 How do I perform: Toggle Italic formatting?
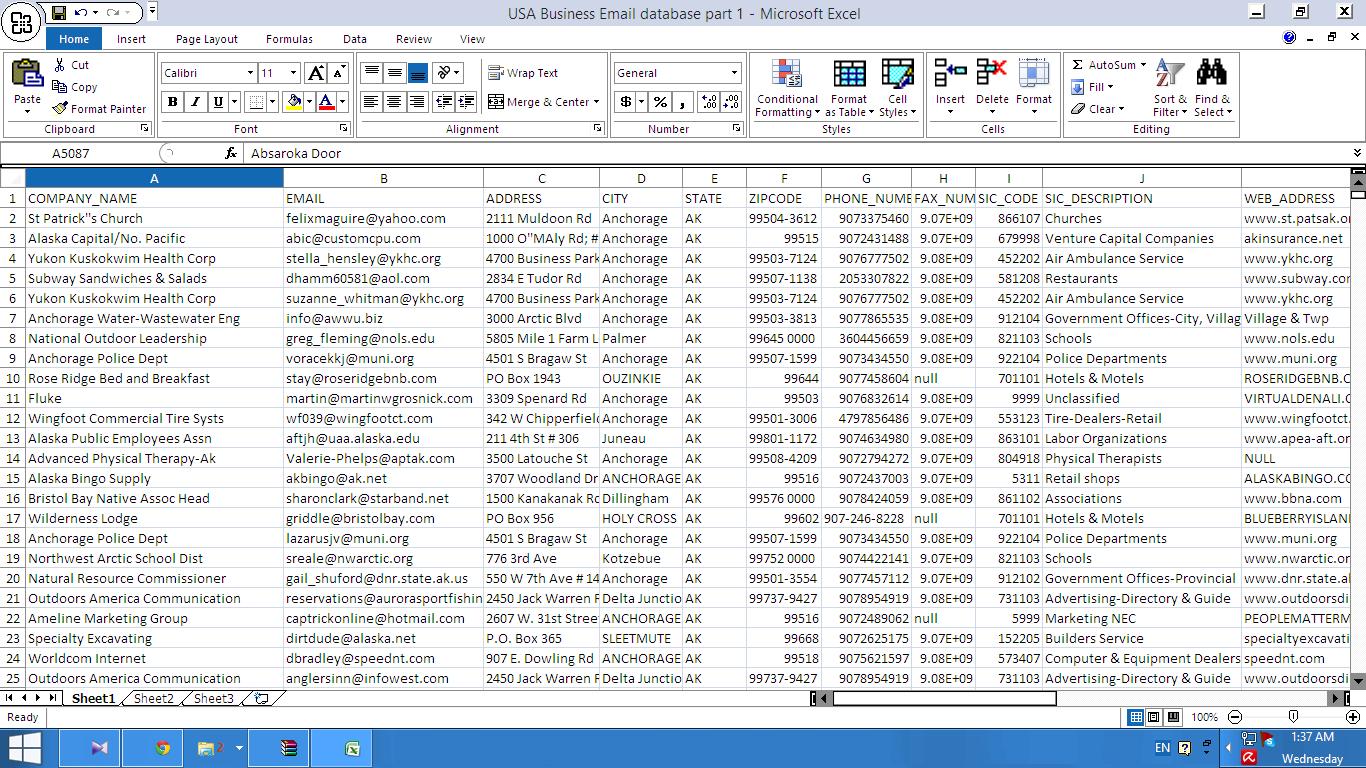pos(195,102)
